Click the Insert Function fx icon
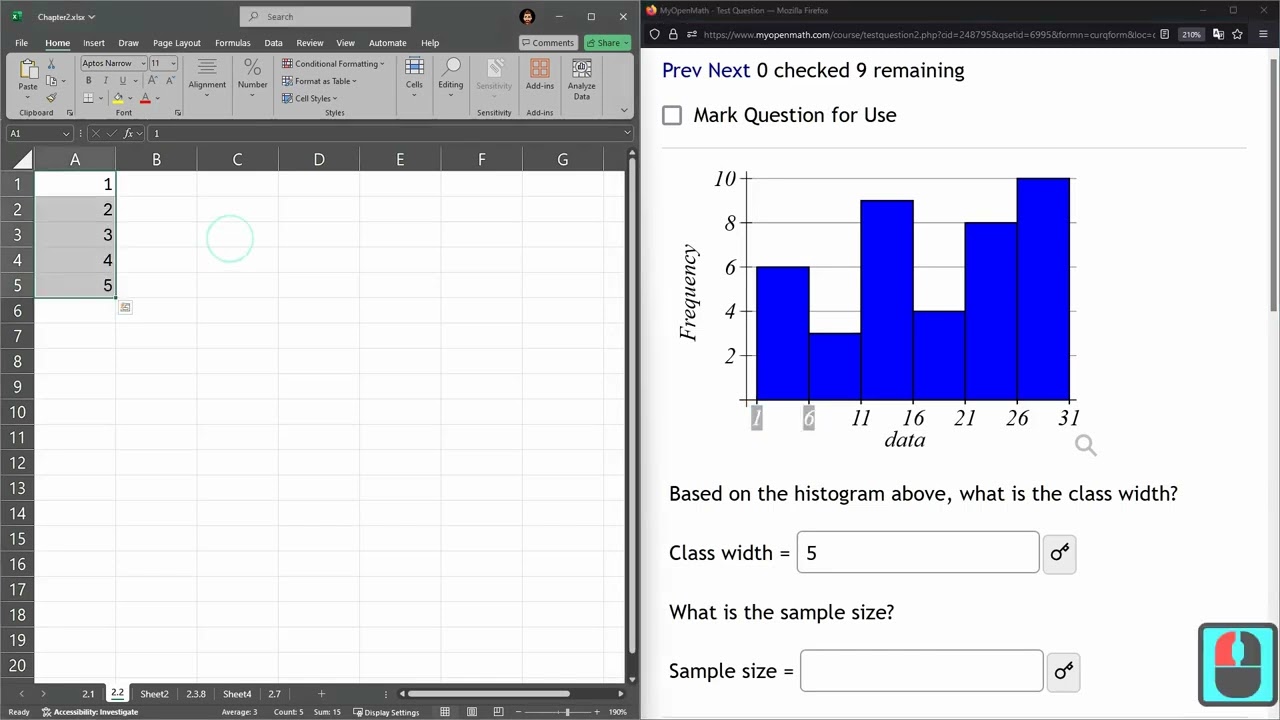Viewport: 1280px width, 720px height. [128, 133]
